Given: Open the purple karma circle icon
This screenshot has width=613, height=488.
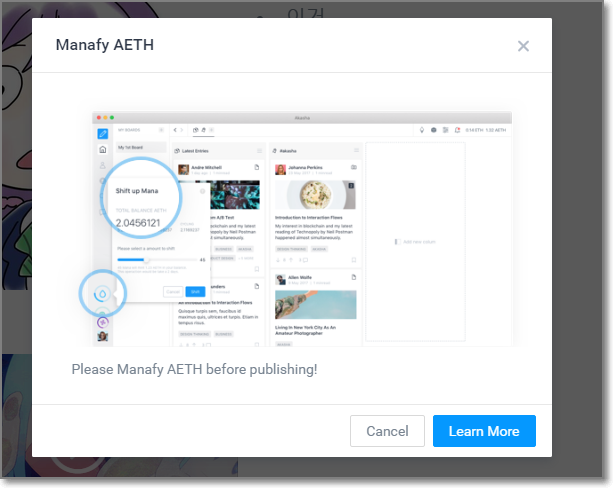Looking at the screenshot, I should tap(103, 322).
